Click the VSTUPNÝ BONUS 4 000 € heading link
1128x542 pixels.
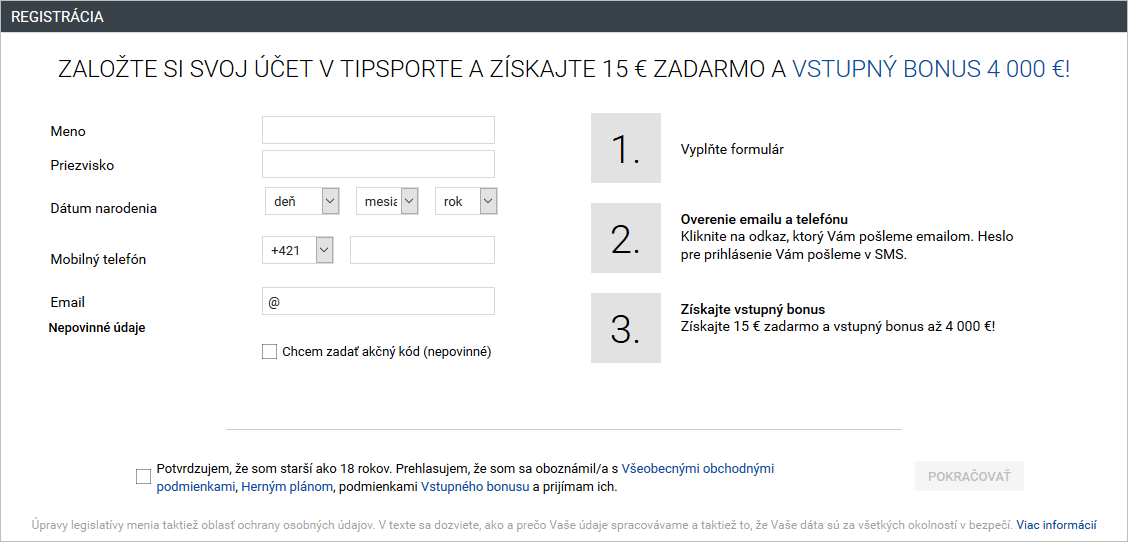click(x=931, y=69)
